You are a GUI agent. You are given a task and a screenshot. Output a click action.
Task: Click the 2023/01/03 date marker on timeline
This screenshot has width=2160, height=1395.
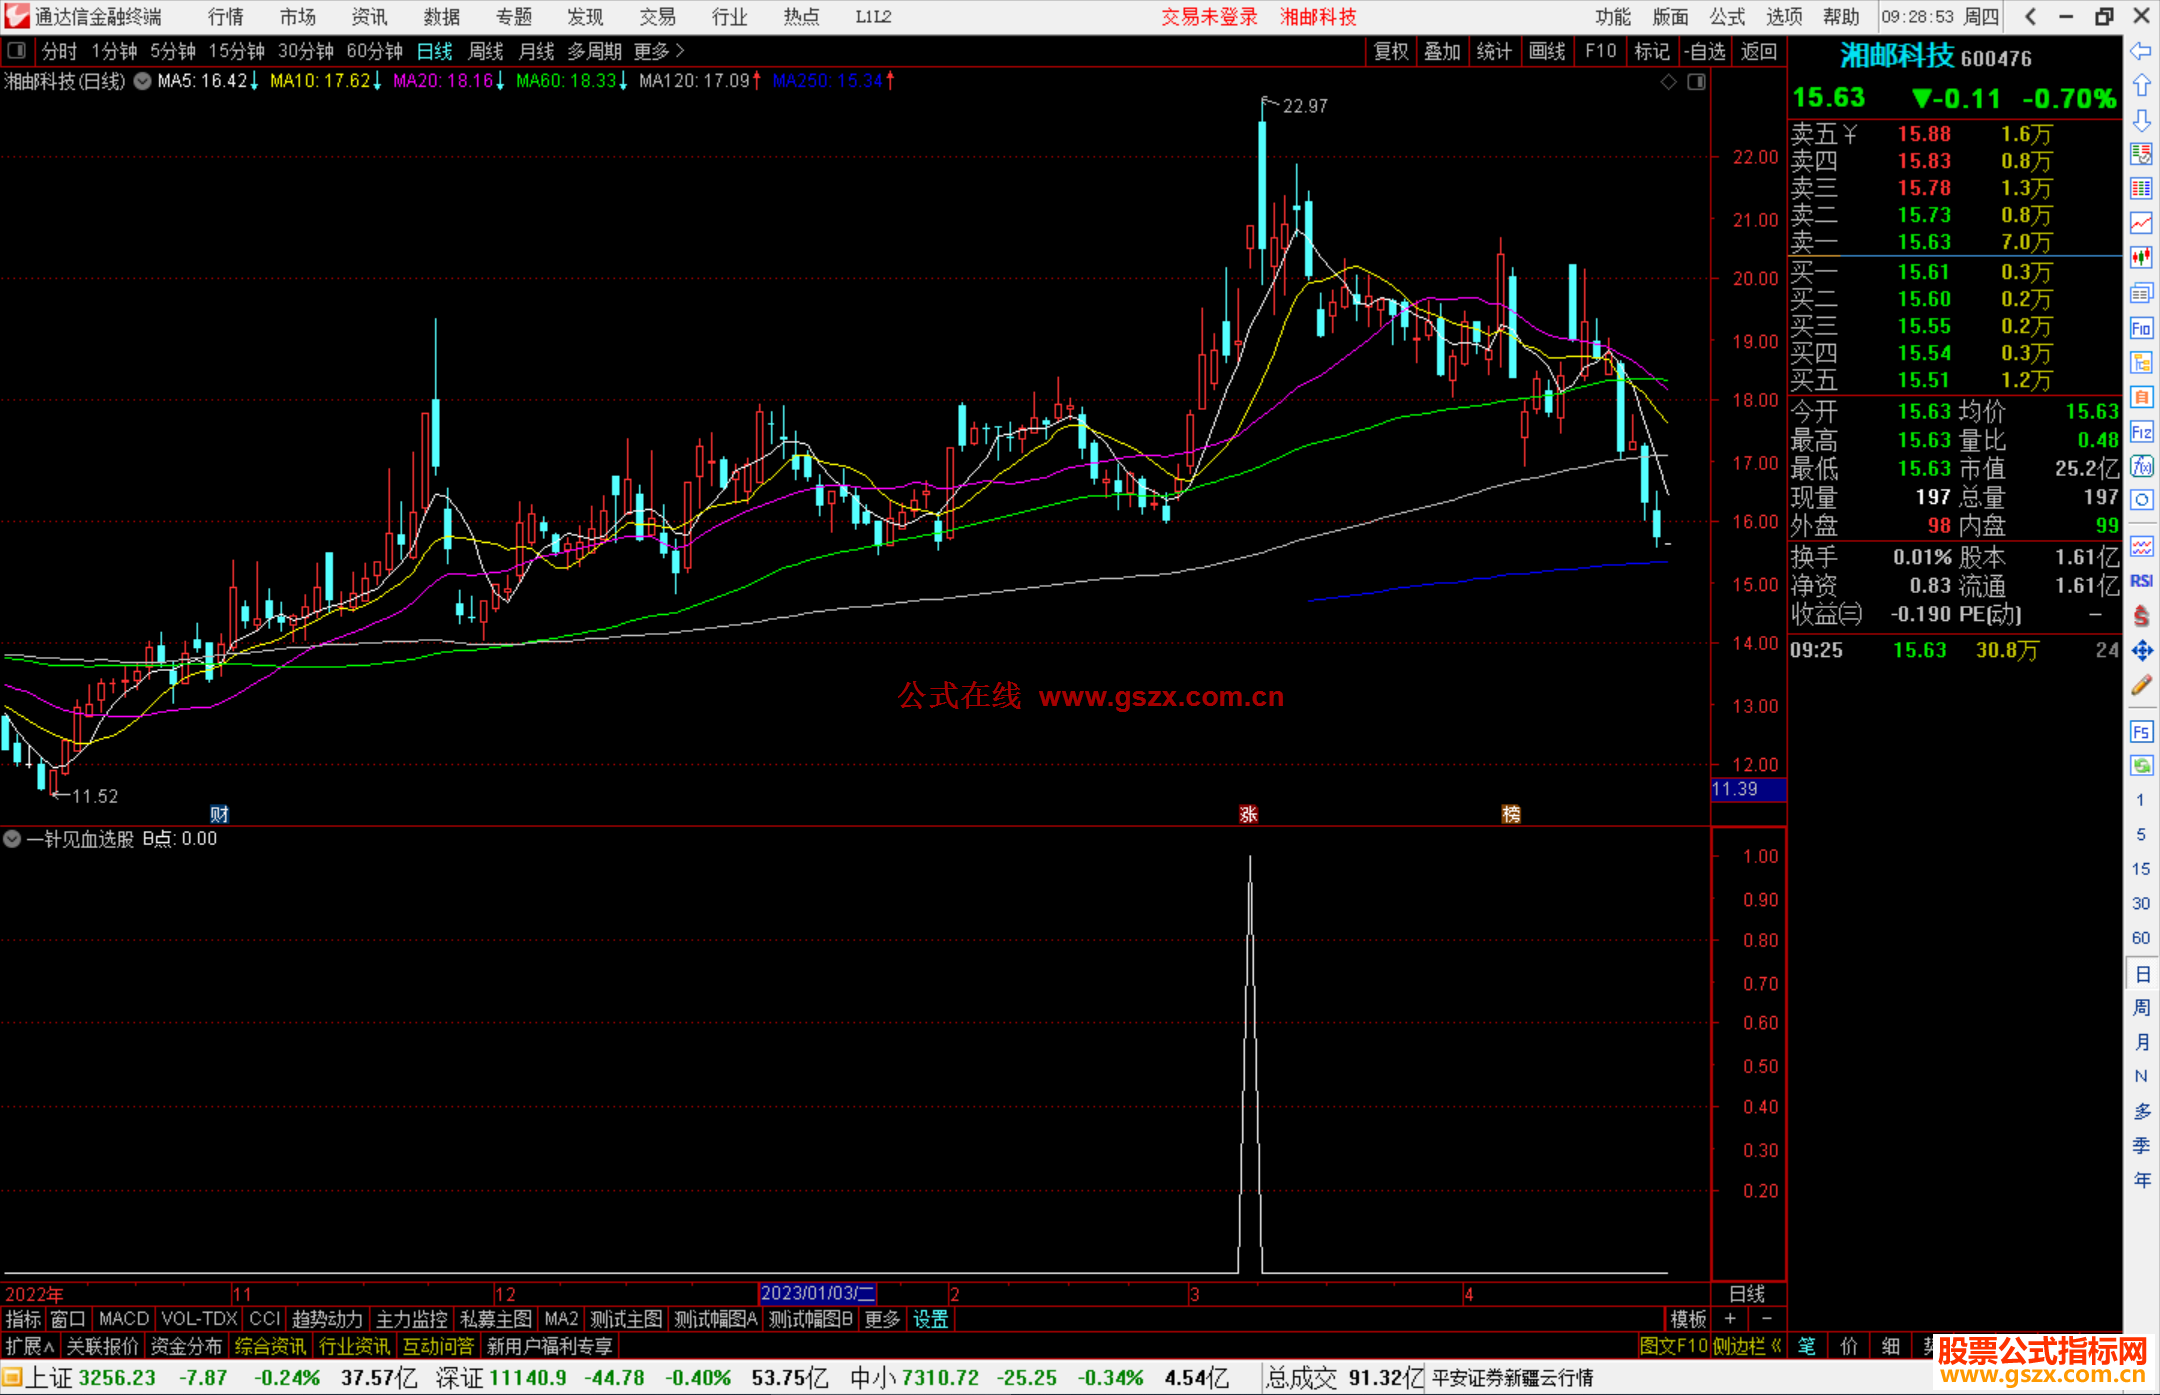(817, 1293)
